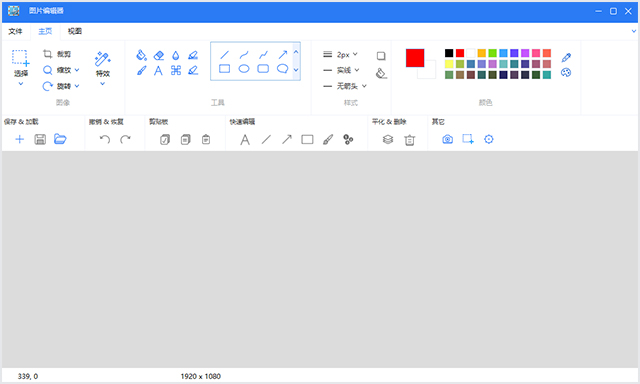
Task: Choose the curved line shape
Action: click(x=244, y=54)
